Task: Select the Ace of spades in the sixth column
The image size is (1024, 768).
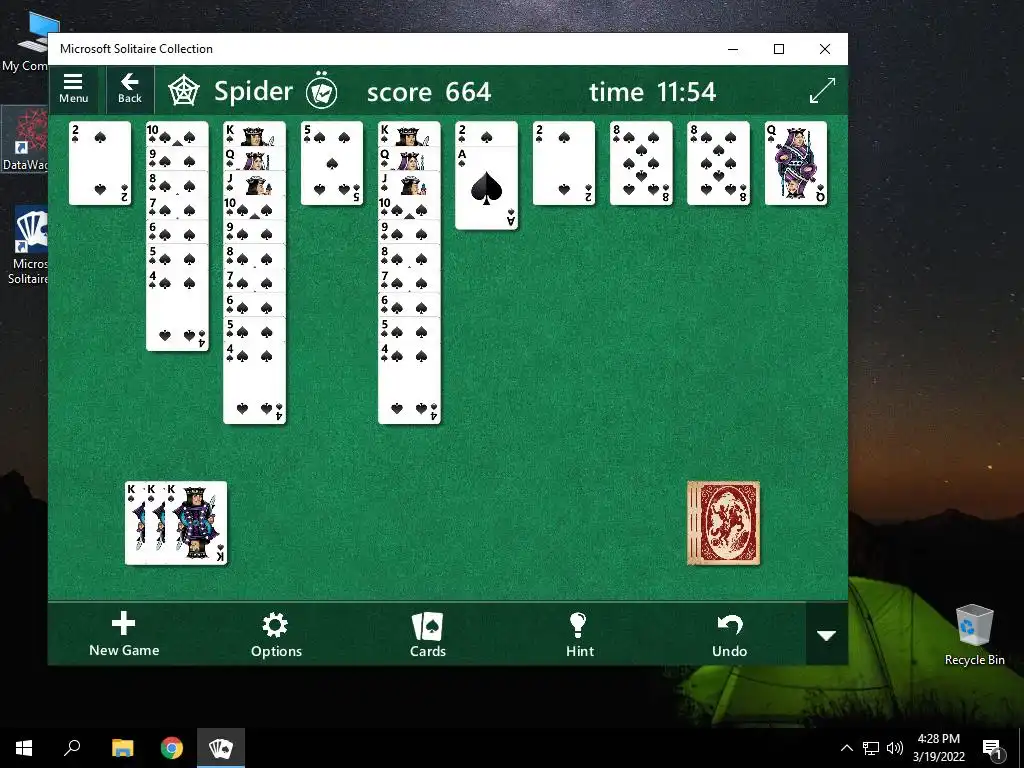Action: click(487, 188)
